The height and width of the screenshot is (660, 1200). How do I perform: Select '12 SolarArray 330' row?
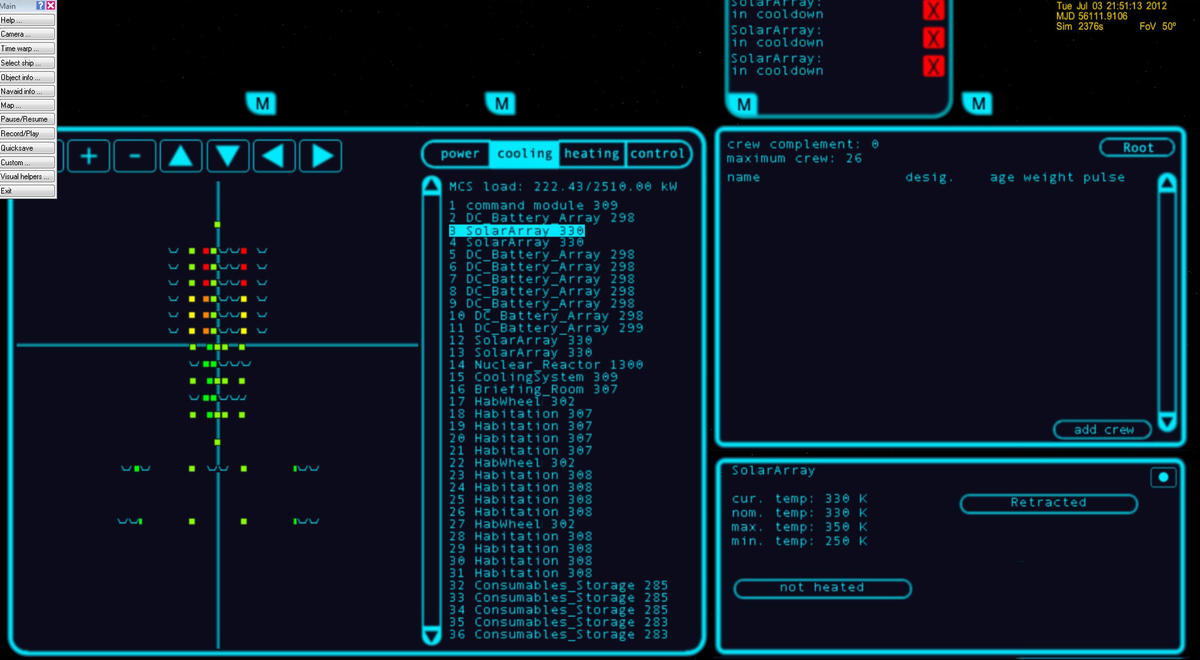[521, 341]
